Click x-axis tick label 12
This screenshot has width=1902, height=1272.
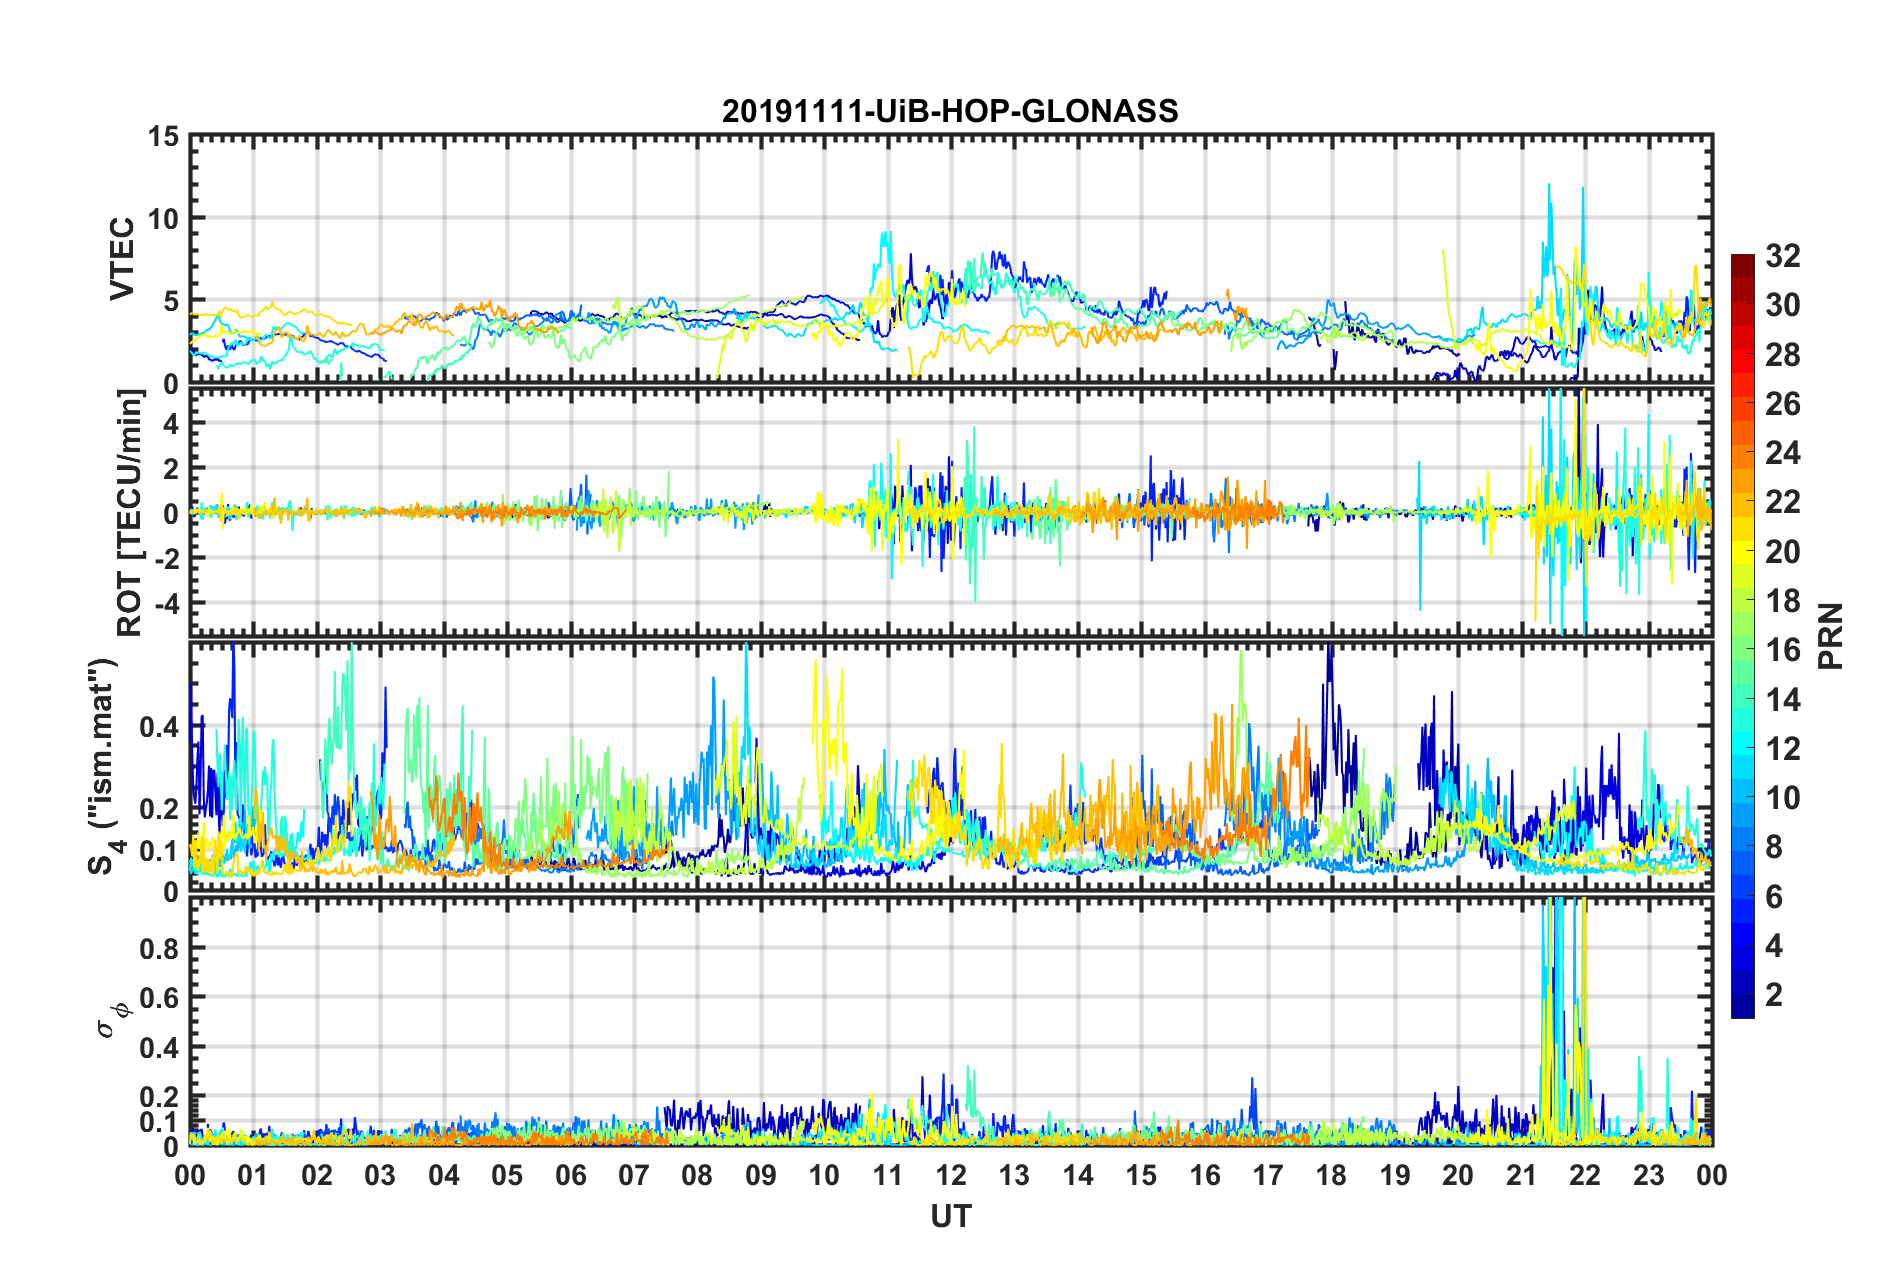(951, 1175)
